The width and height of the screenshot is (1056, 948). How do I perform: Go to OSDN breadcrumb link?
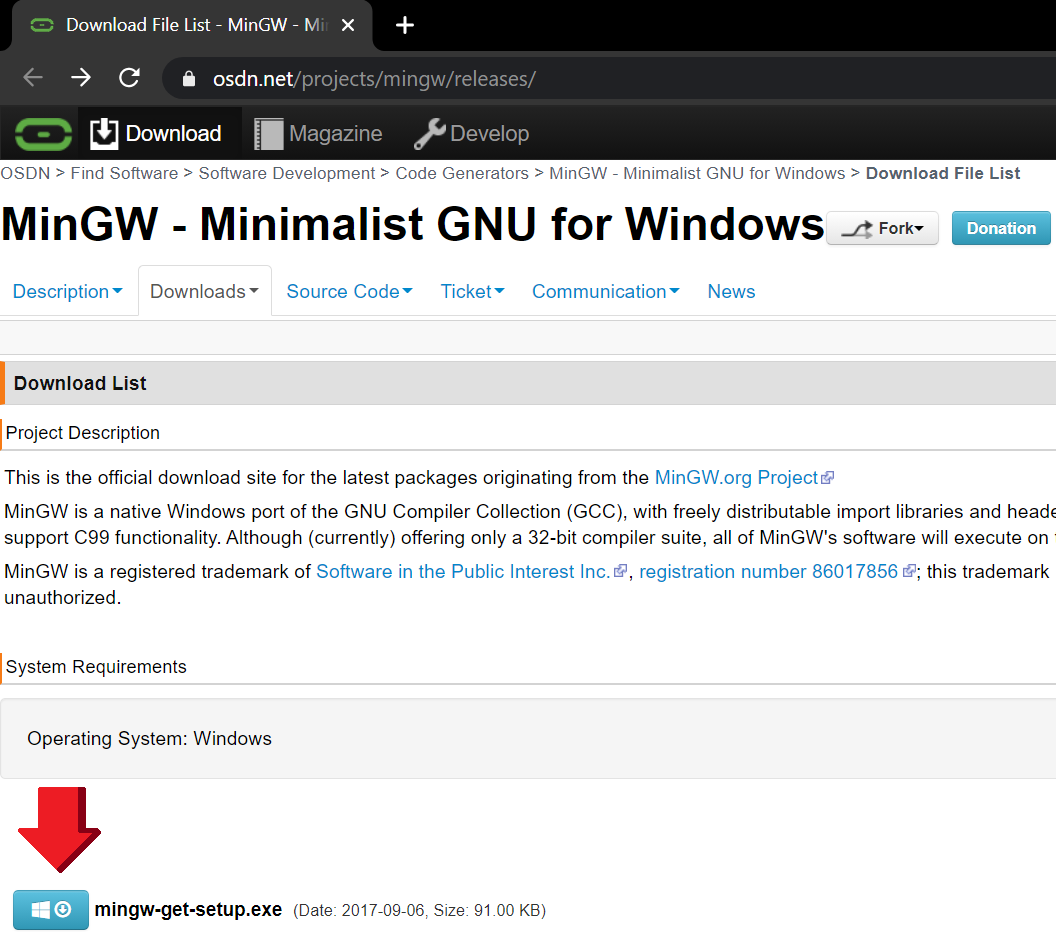coord(25,173)
